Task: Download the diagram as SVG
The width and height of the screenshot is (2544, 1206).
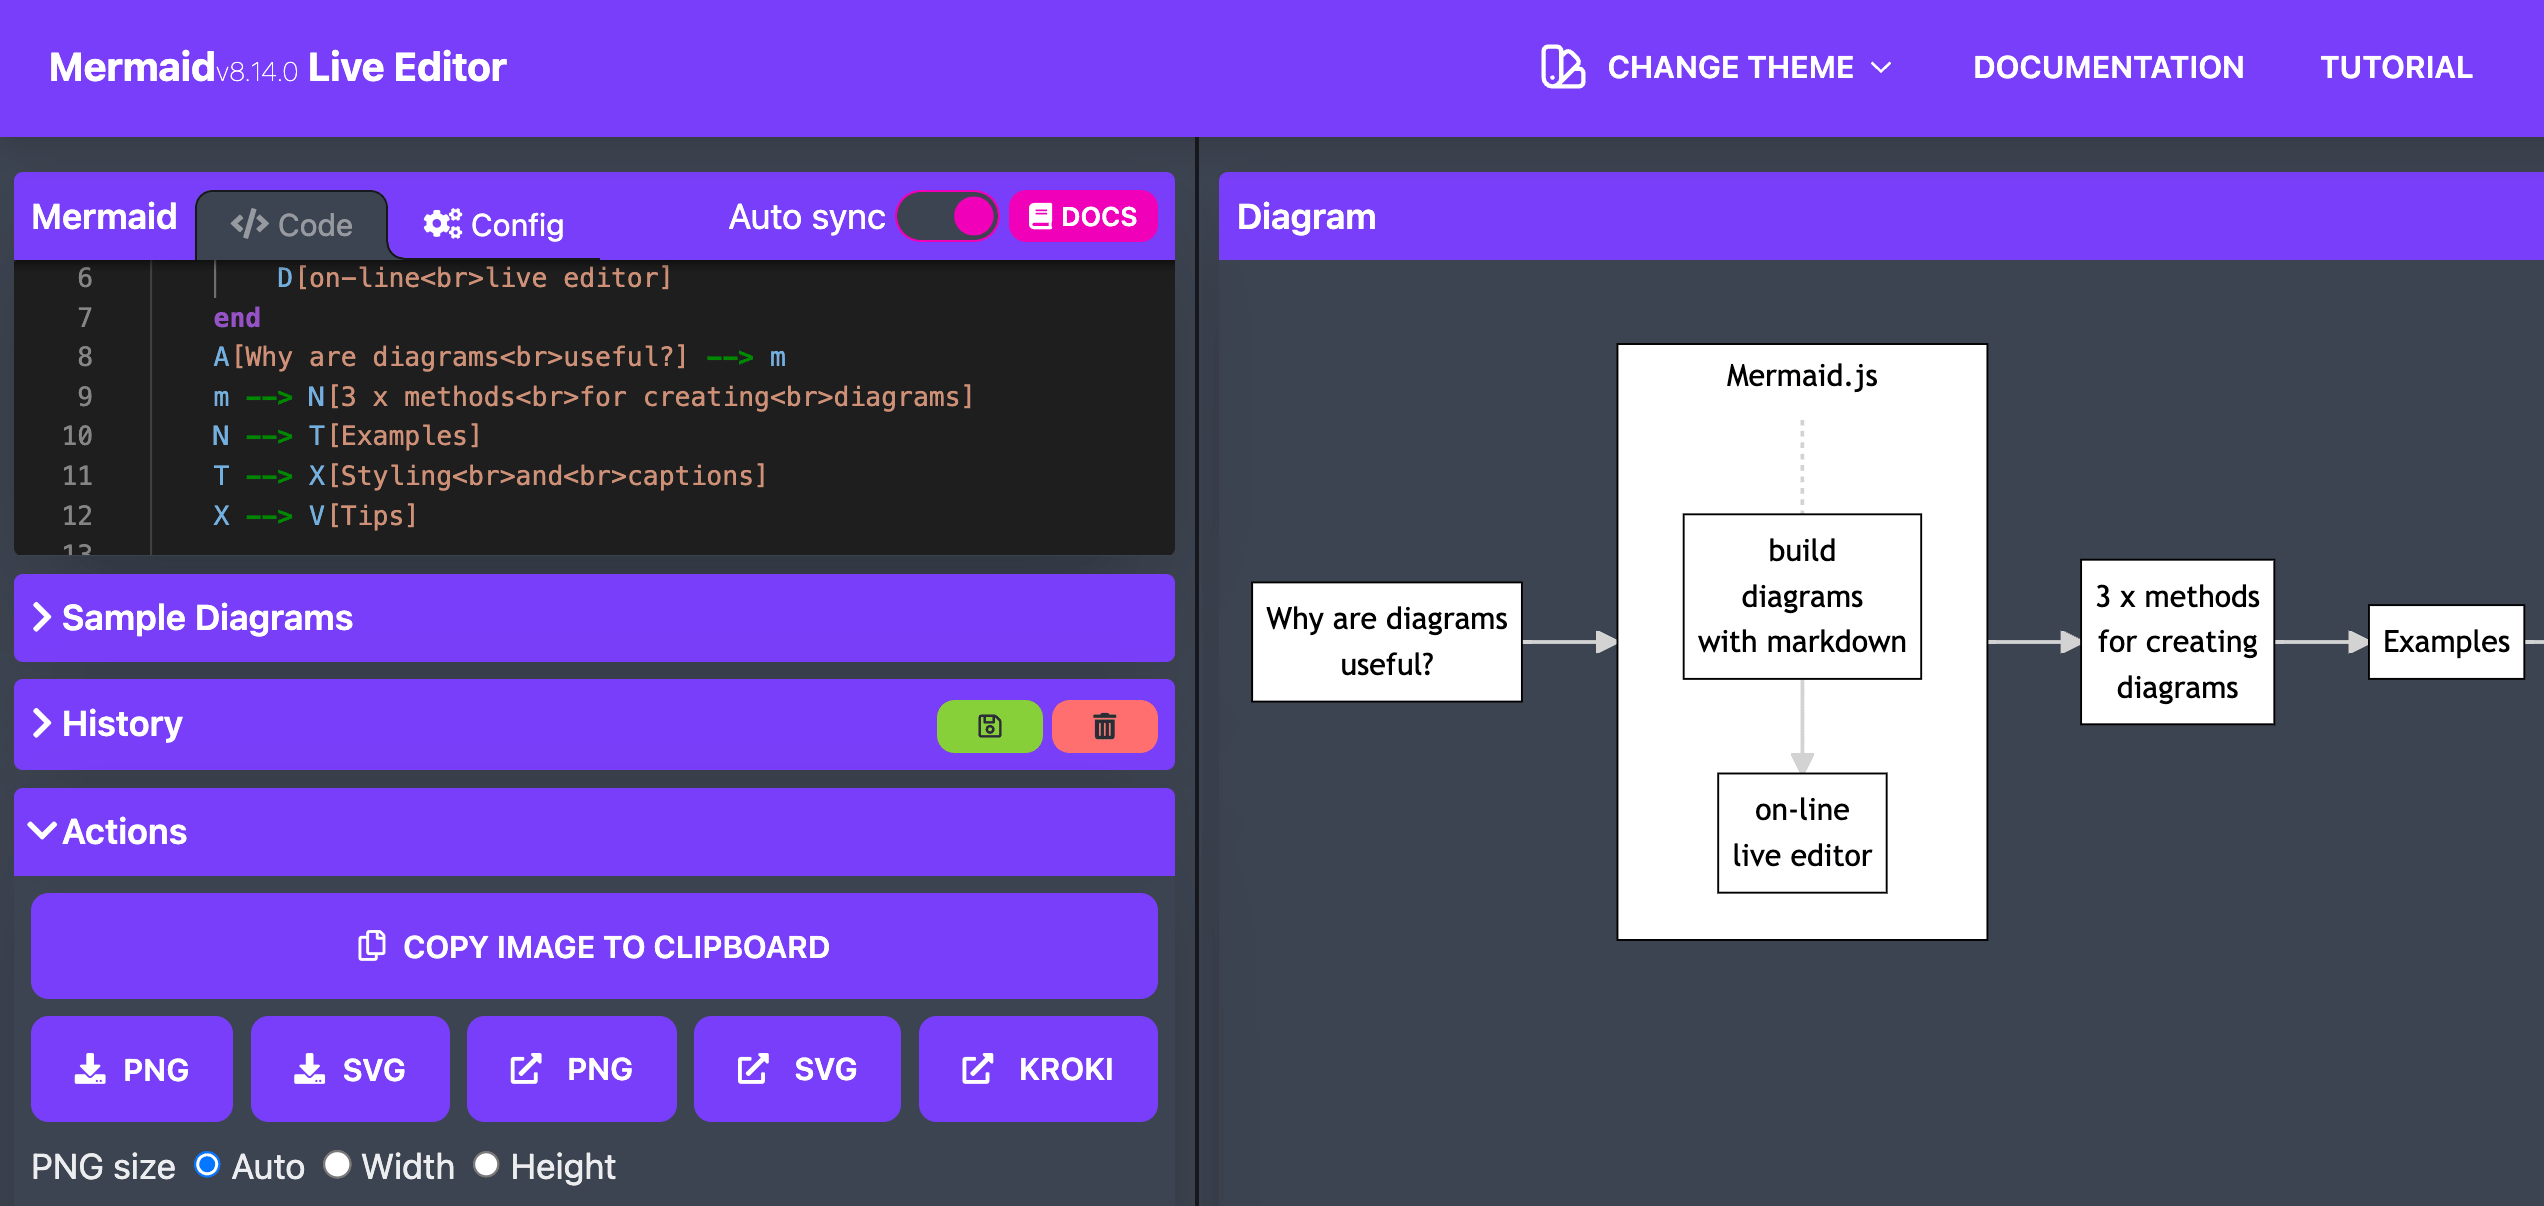Action: click(x=350, y=1069)
